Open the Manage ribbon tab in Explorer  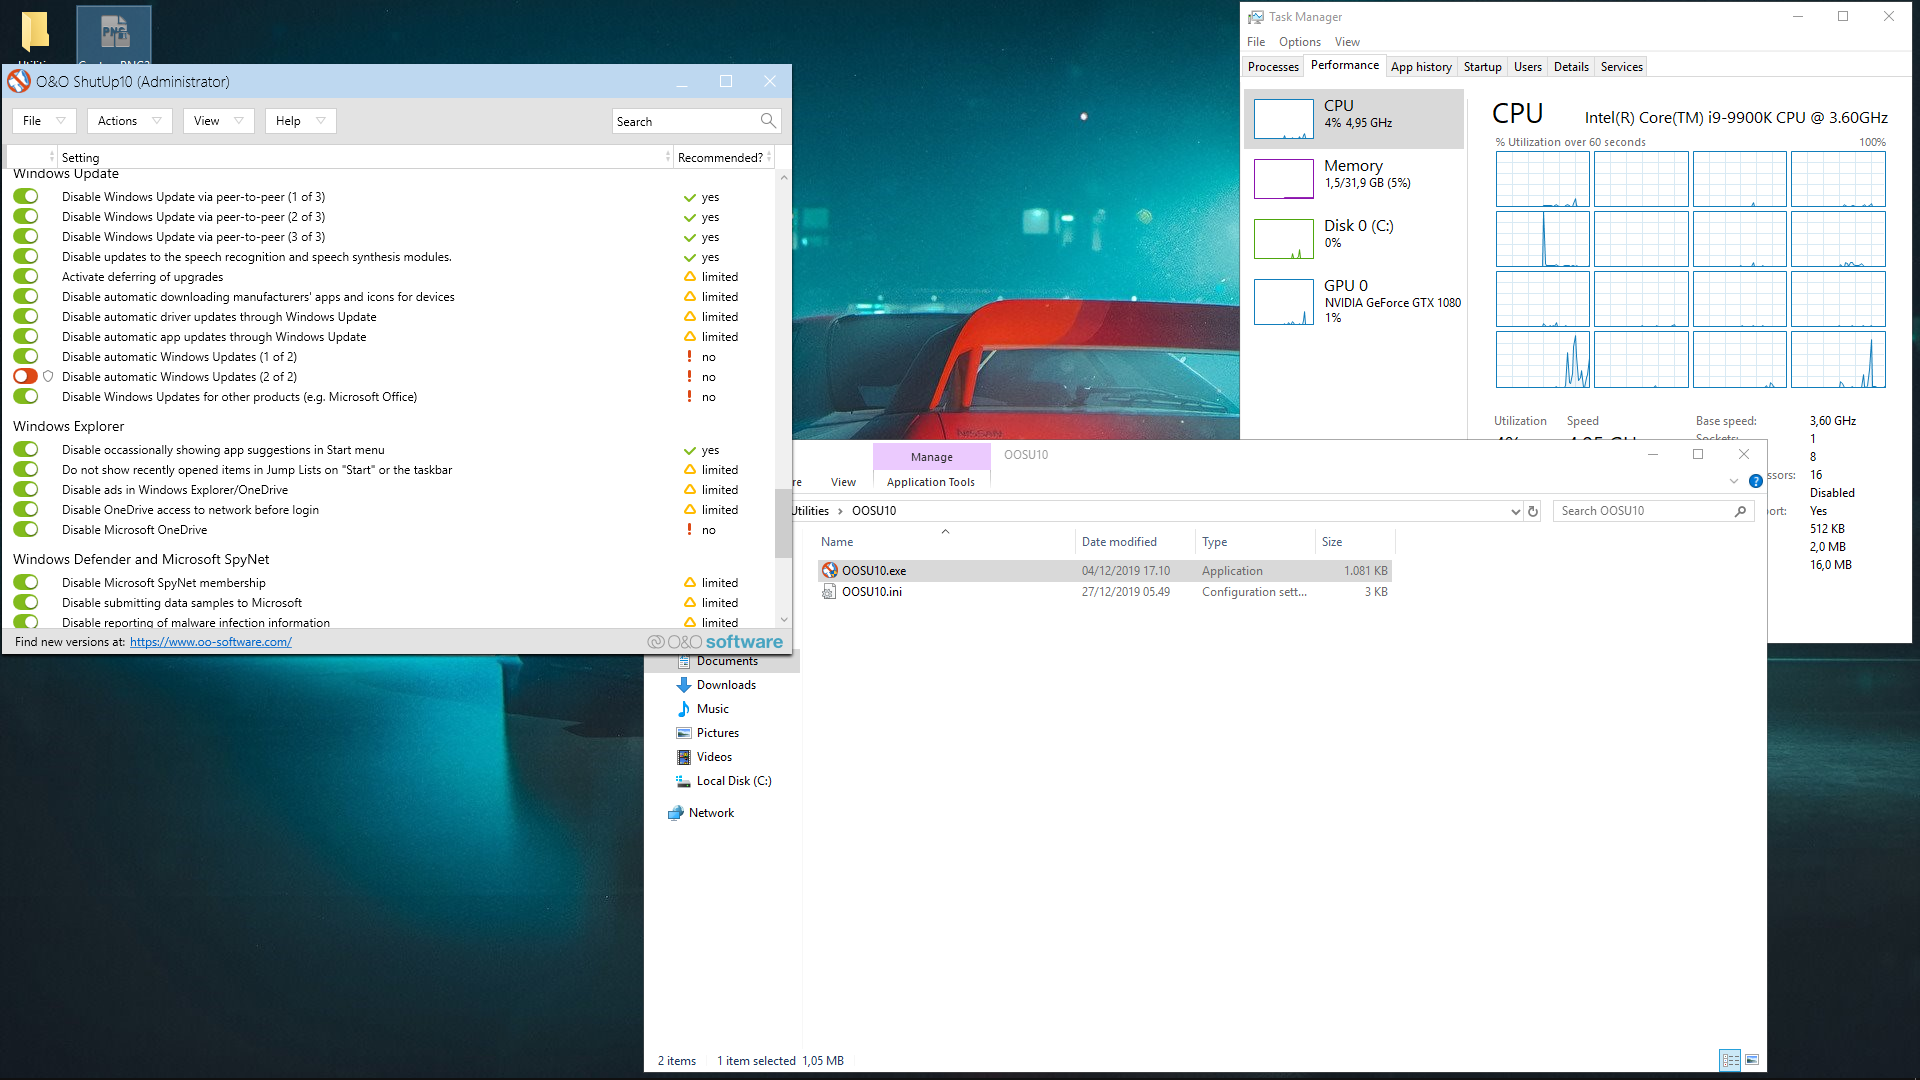[931, 457]
